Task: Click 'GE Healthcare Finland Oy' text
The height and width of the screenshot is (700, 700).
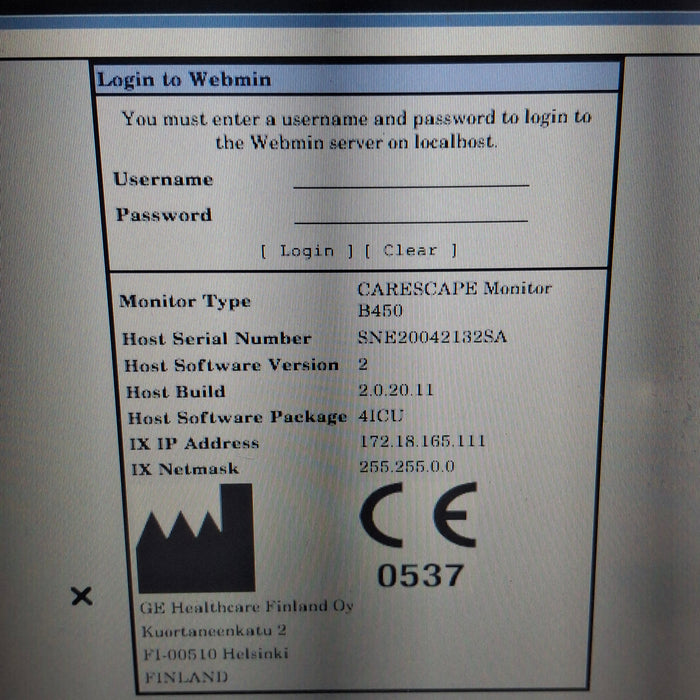Action: 247,607
